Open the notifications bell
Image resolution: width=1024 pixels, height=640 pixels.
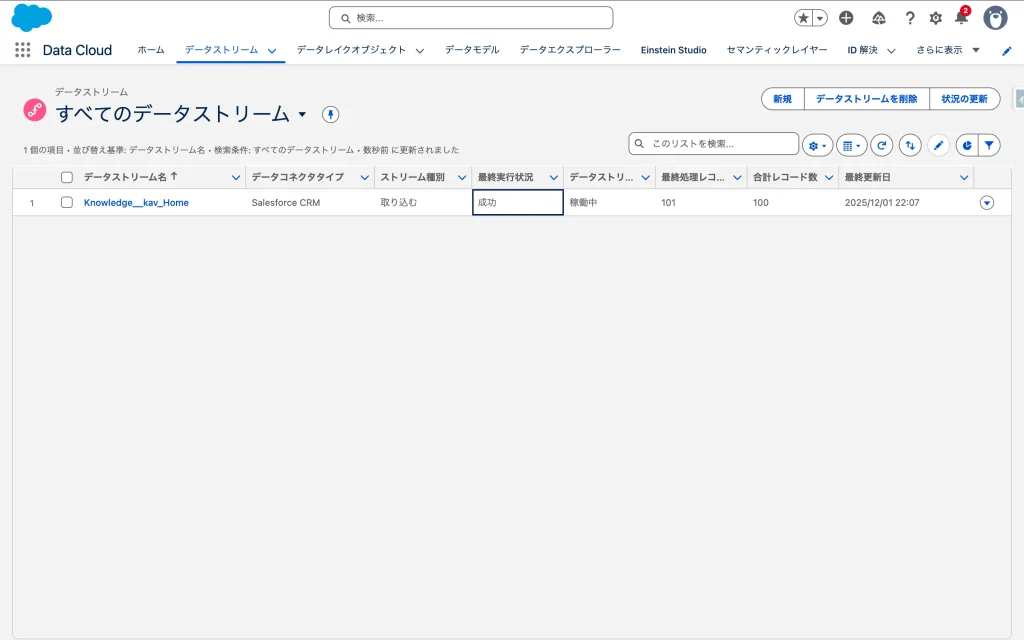(961, 18)
